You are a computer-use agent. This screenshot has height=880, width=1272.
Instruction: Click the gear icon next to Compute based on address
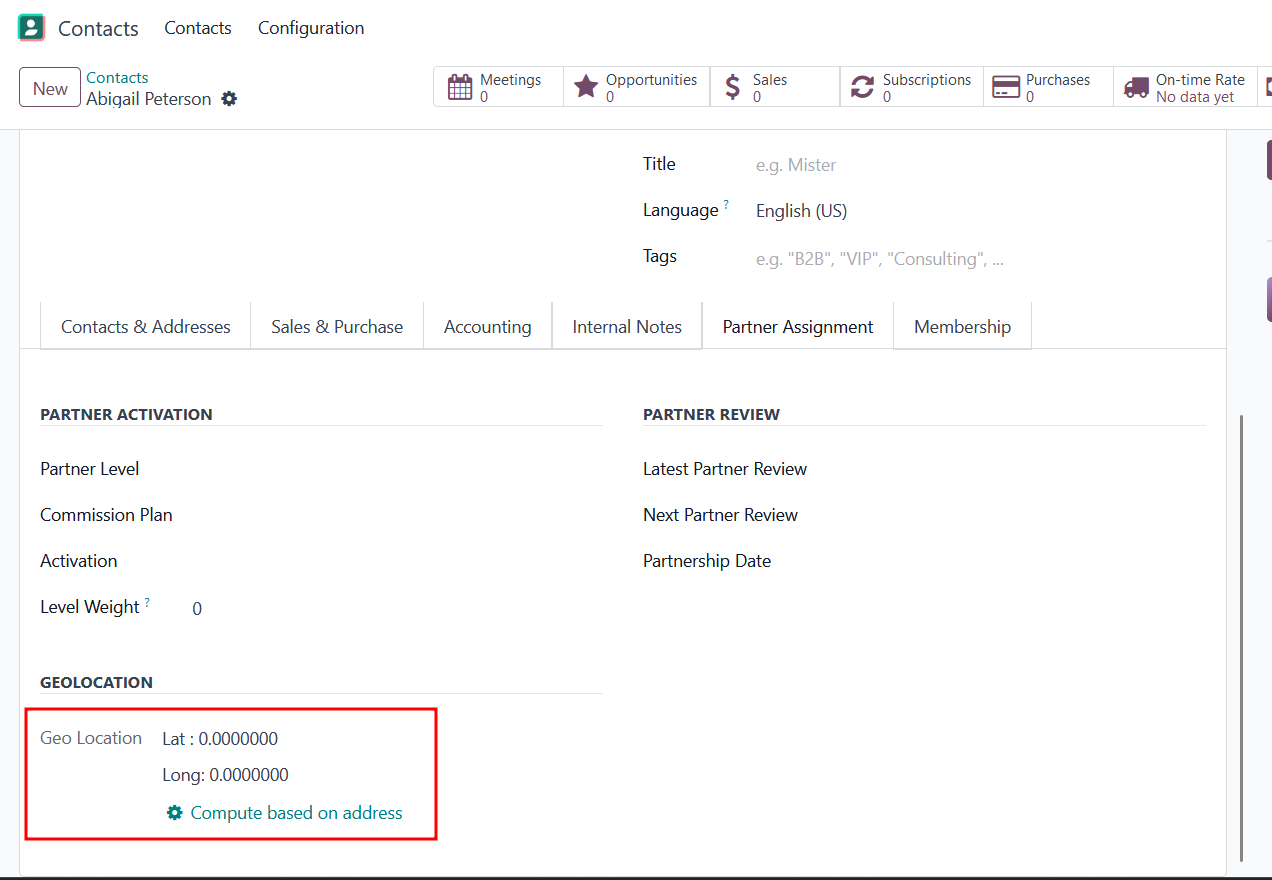pyautogui.click(x=175, y=813)
